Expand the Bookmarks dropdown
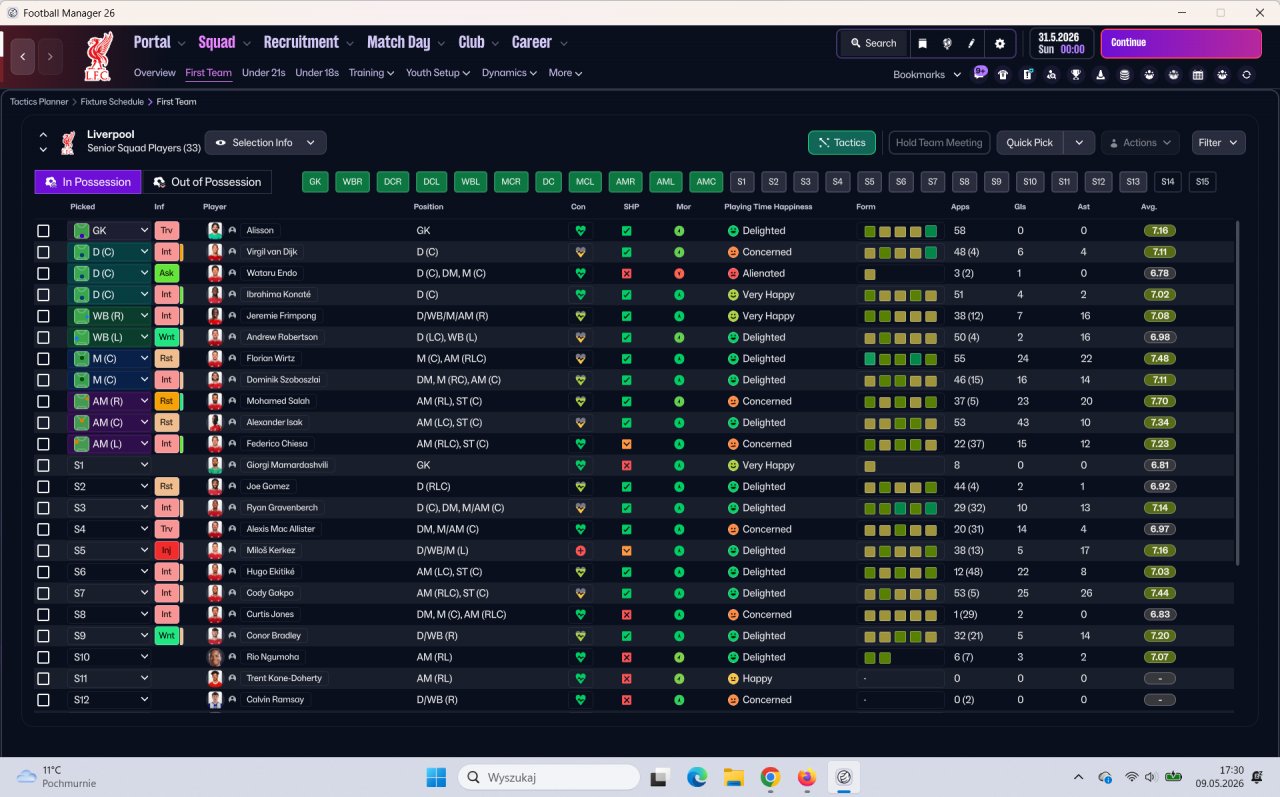The height and width of the screenshot is (797, 1280). pos(927,74)
